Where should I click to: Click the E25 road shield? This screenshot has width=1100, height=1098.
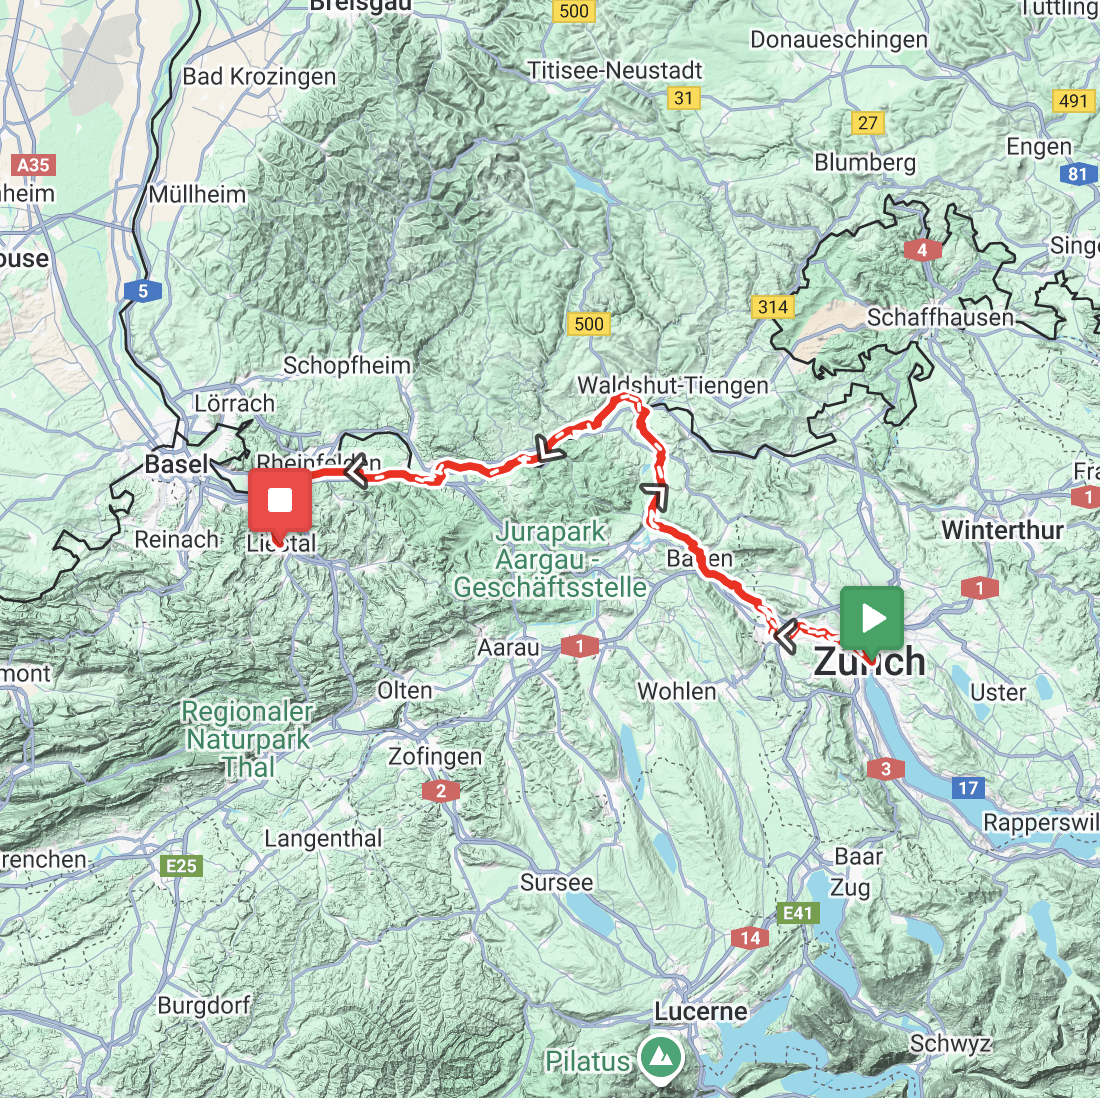pyautogui.click(x=182, y=866)
